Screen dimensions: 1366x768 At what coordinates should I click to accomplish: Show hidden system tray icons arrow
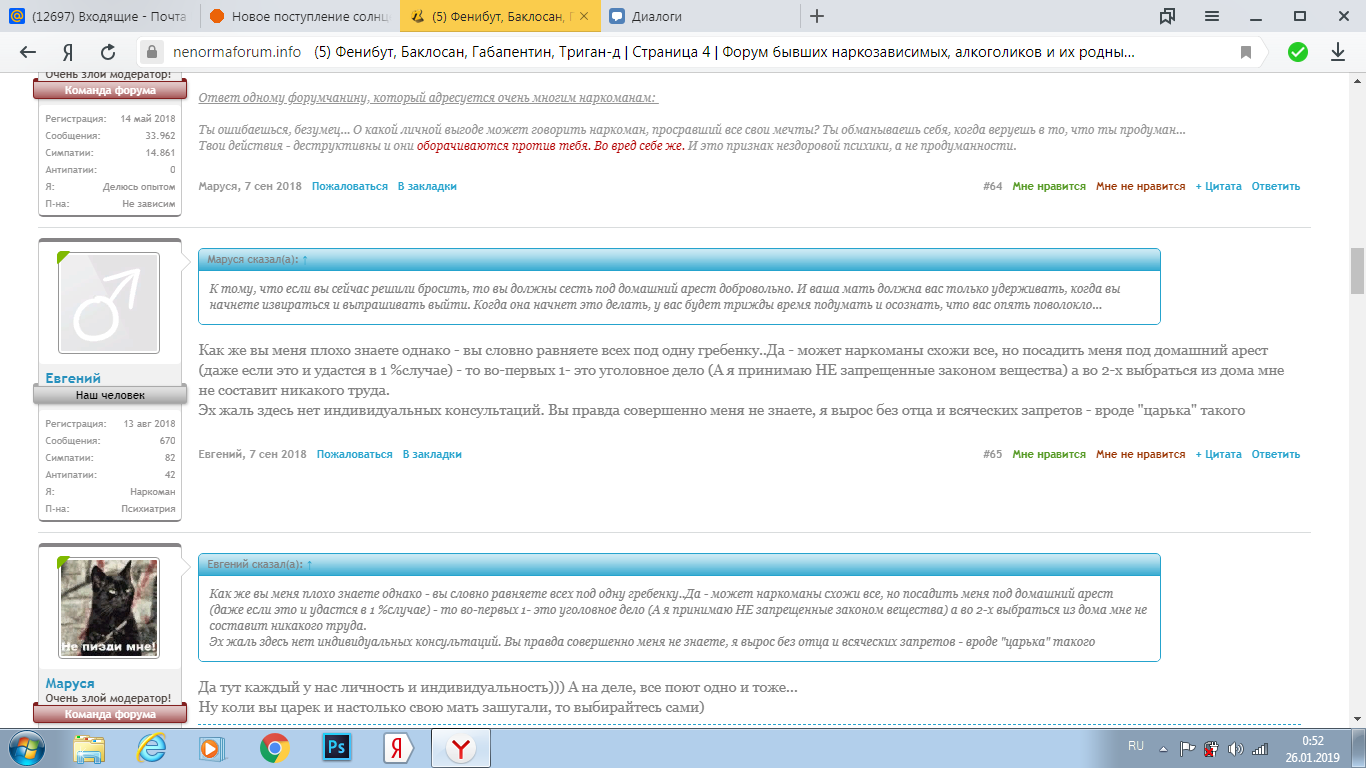[x=1164, y=747]
